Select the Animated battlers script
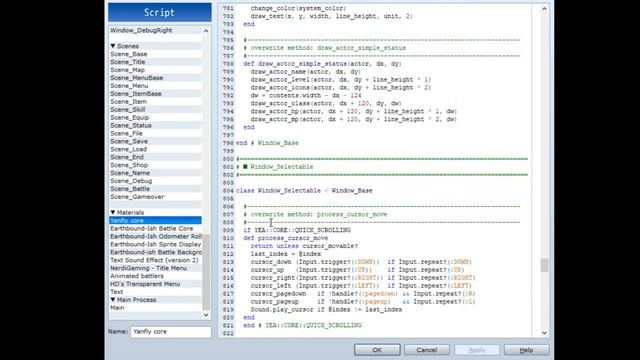 [x=156, y=276]
